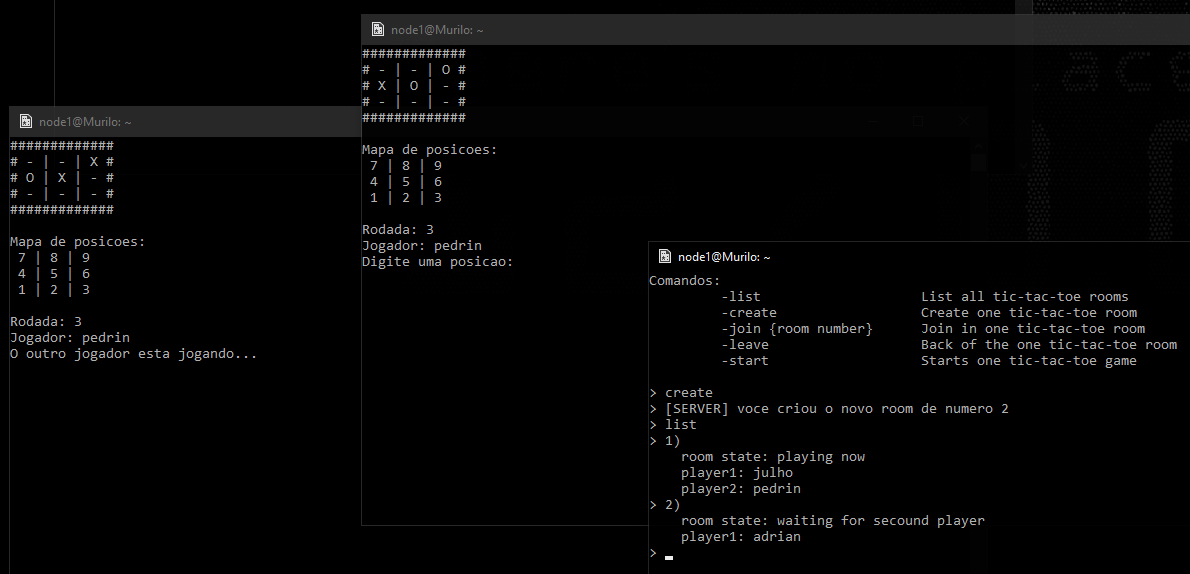
Task: Click 'player2: pedrin' line
Action: [x=741, y=489]
